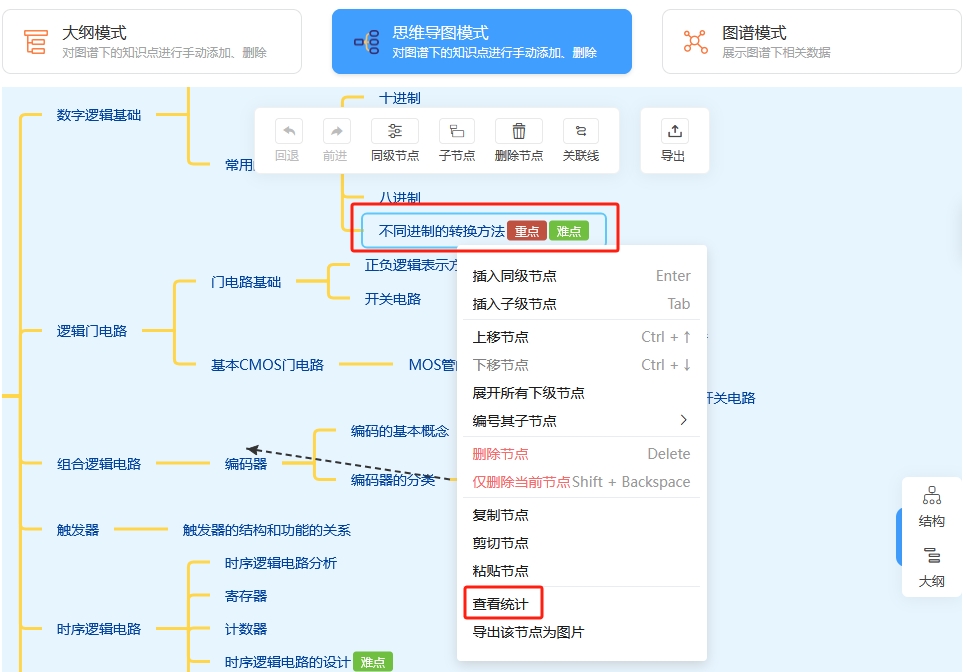Click the 关联线 association line icon
The image size is (967, 672).
(x=580, y=131)
